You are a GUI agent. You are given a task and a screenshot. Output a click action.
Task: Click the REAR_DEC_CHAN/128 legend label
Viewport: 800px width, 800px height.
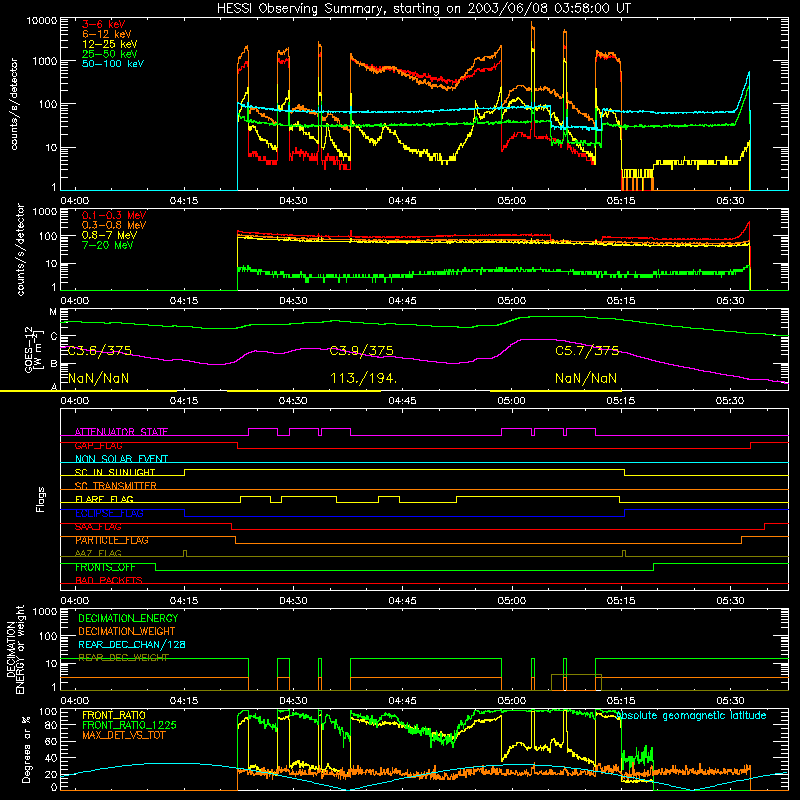point(132,645)
